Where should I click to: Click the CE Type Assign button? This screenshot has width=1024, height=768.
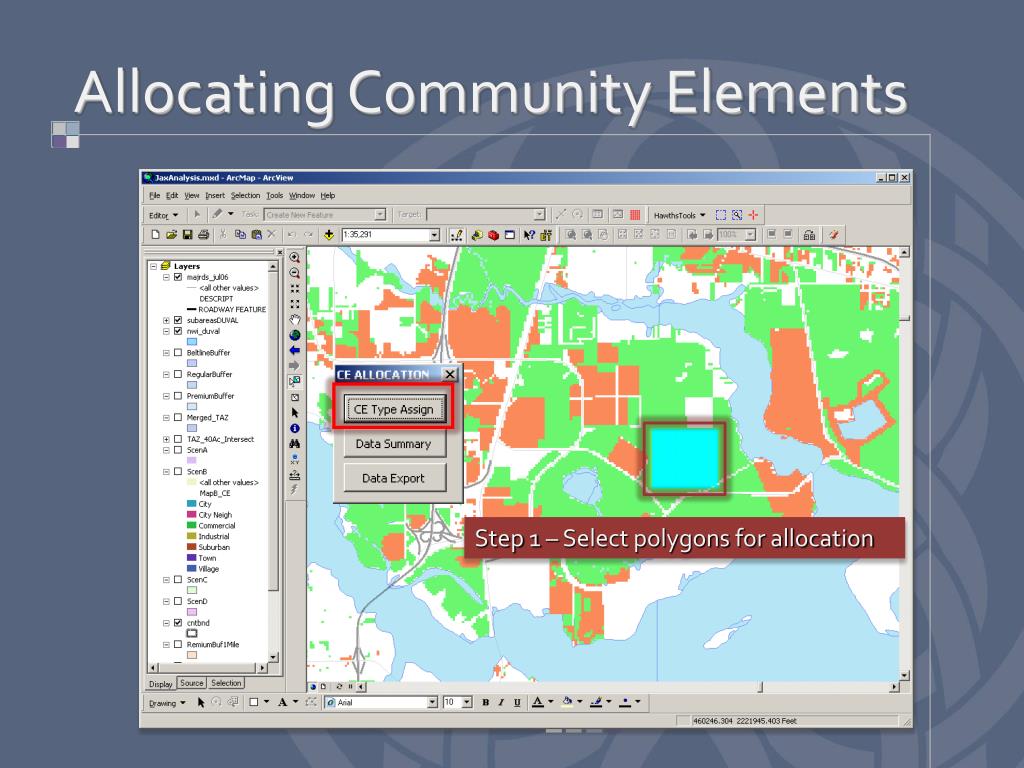(x=393, y=409)
